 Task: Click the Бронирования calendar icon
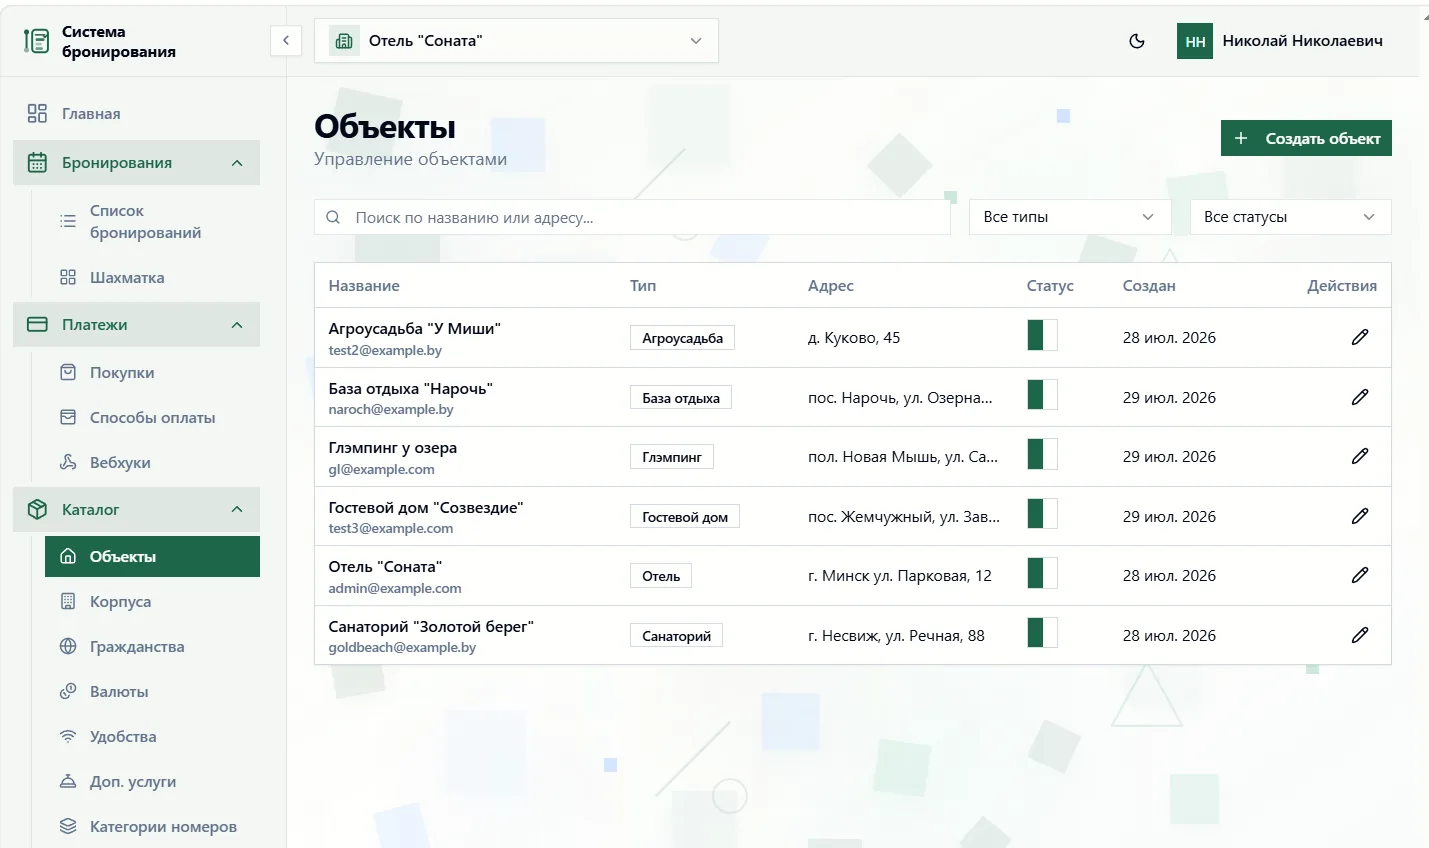37,163
